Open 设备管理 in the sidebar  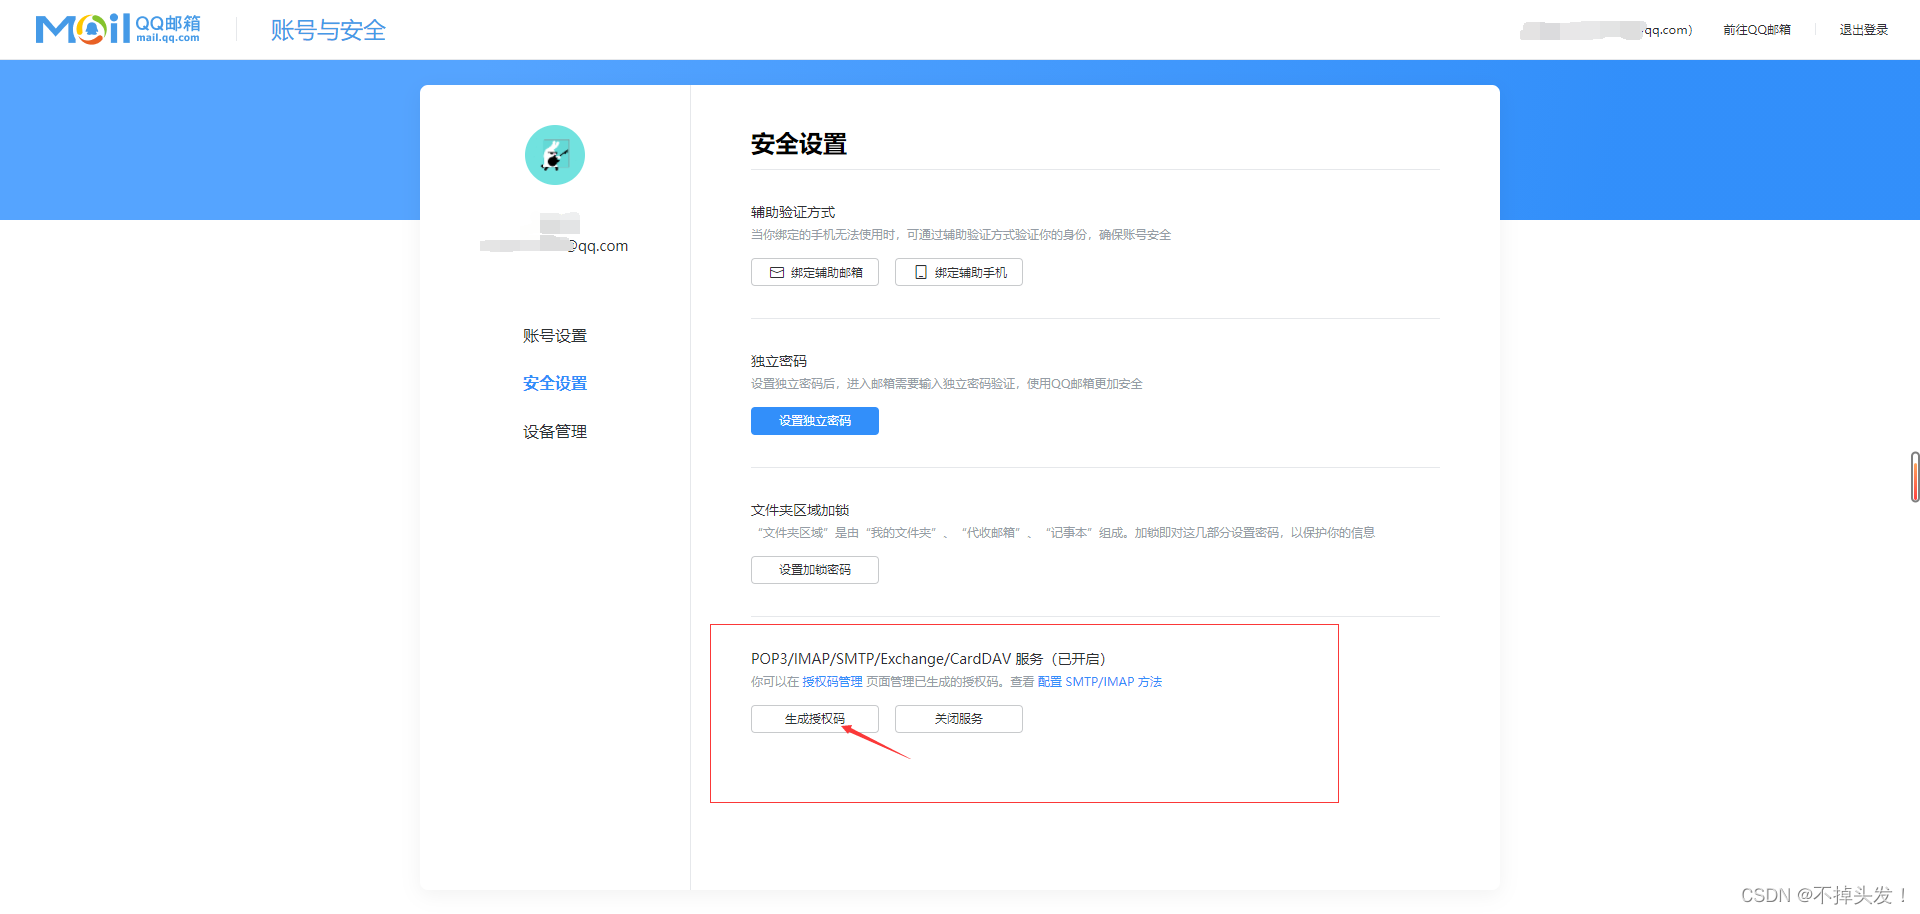[554, 431]
